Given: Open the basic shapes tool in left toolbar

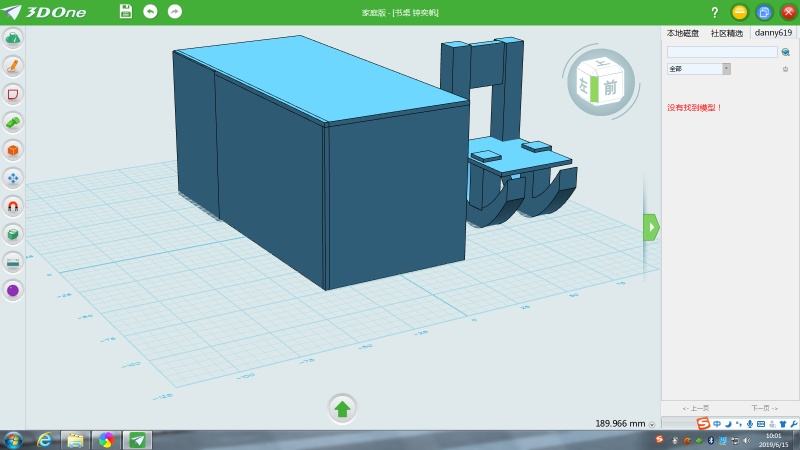Looking at the screenshot, I should (x=13, y=38).
